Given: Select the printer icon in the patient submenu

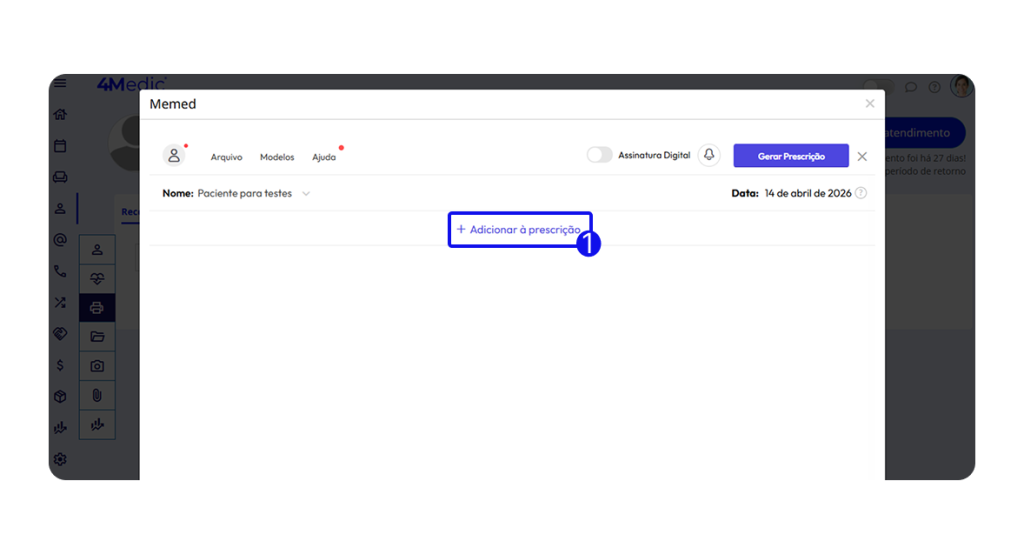Looking at the screenshot, I should [x=97, y=308].
